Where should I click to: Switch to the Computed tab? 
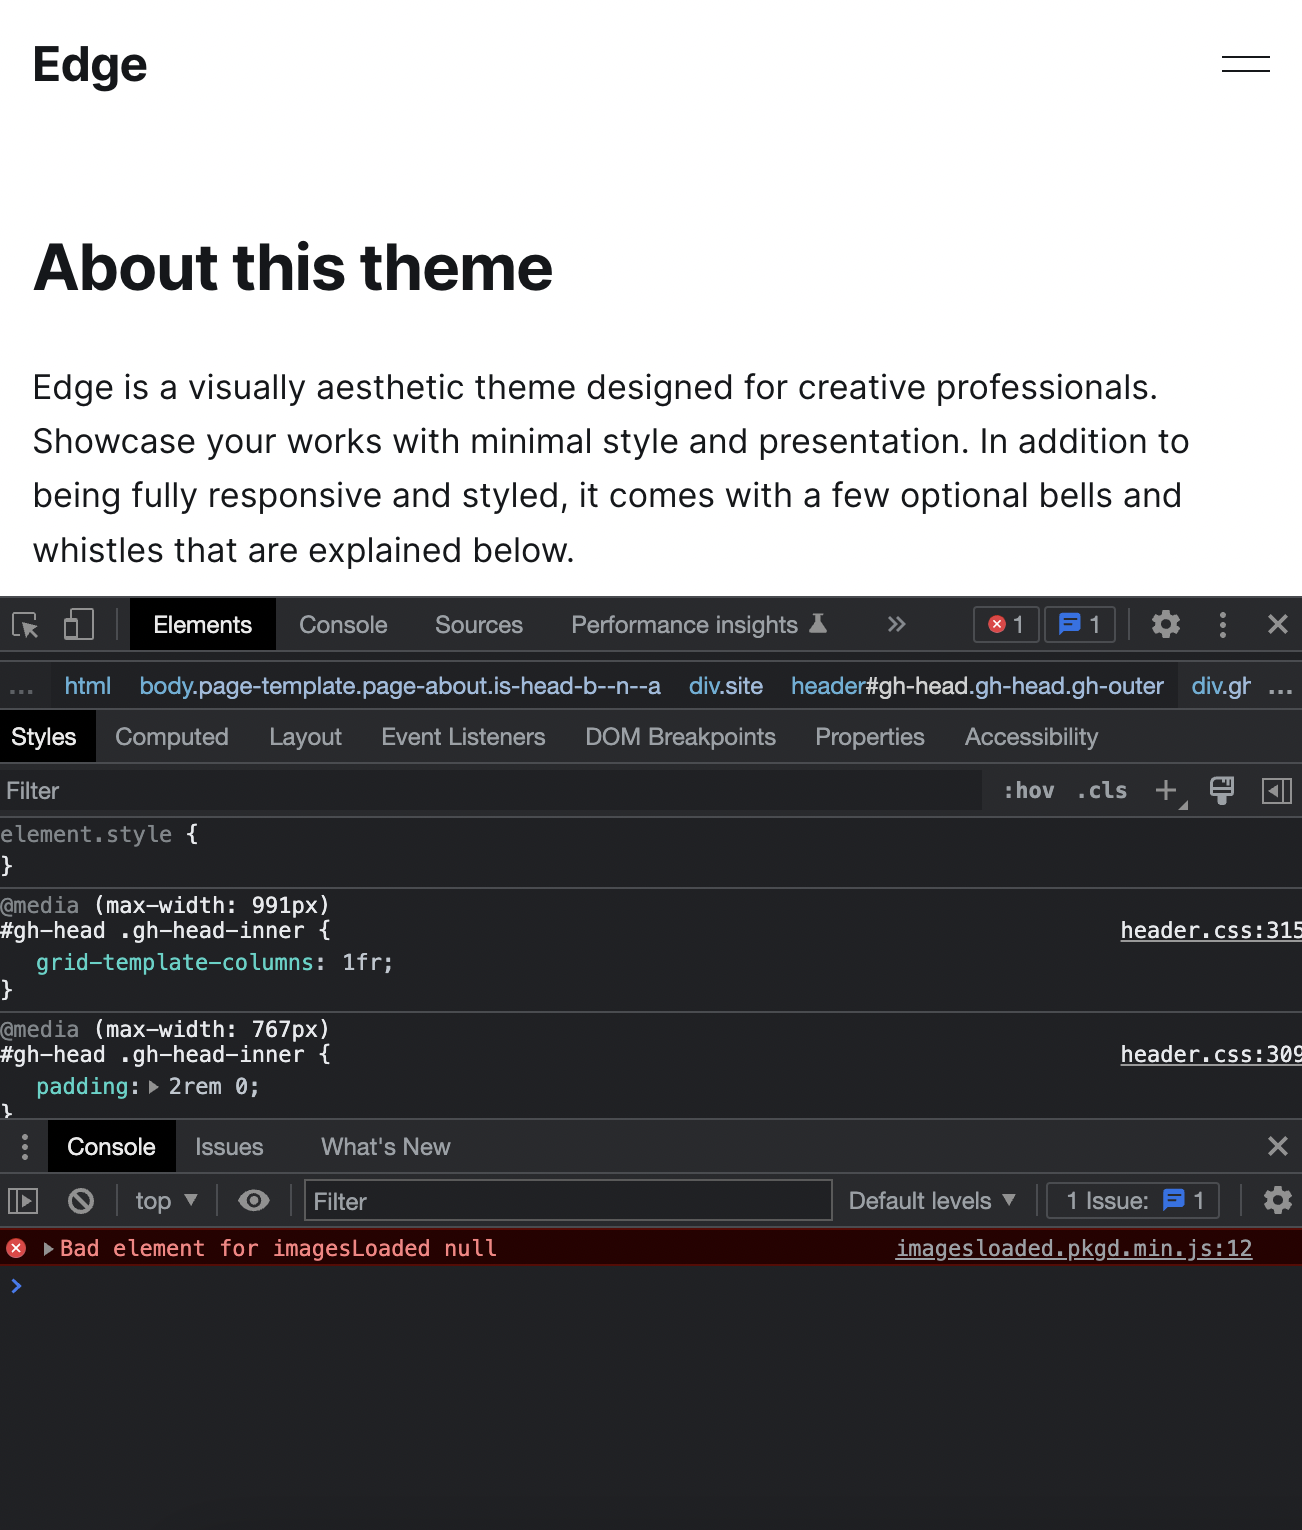point(171,737)
